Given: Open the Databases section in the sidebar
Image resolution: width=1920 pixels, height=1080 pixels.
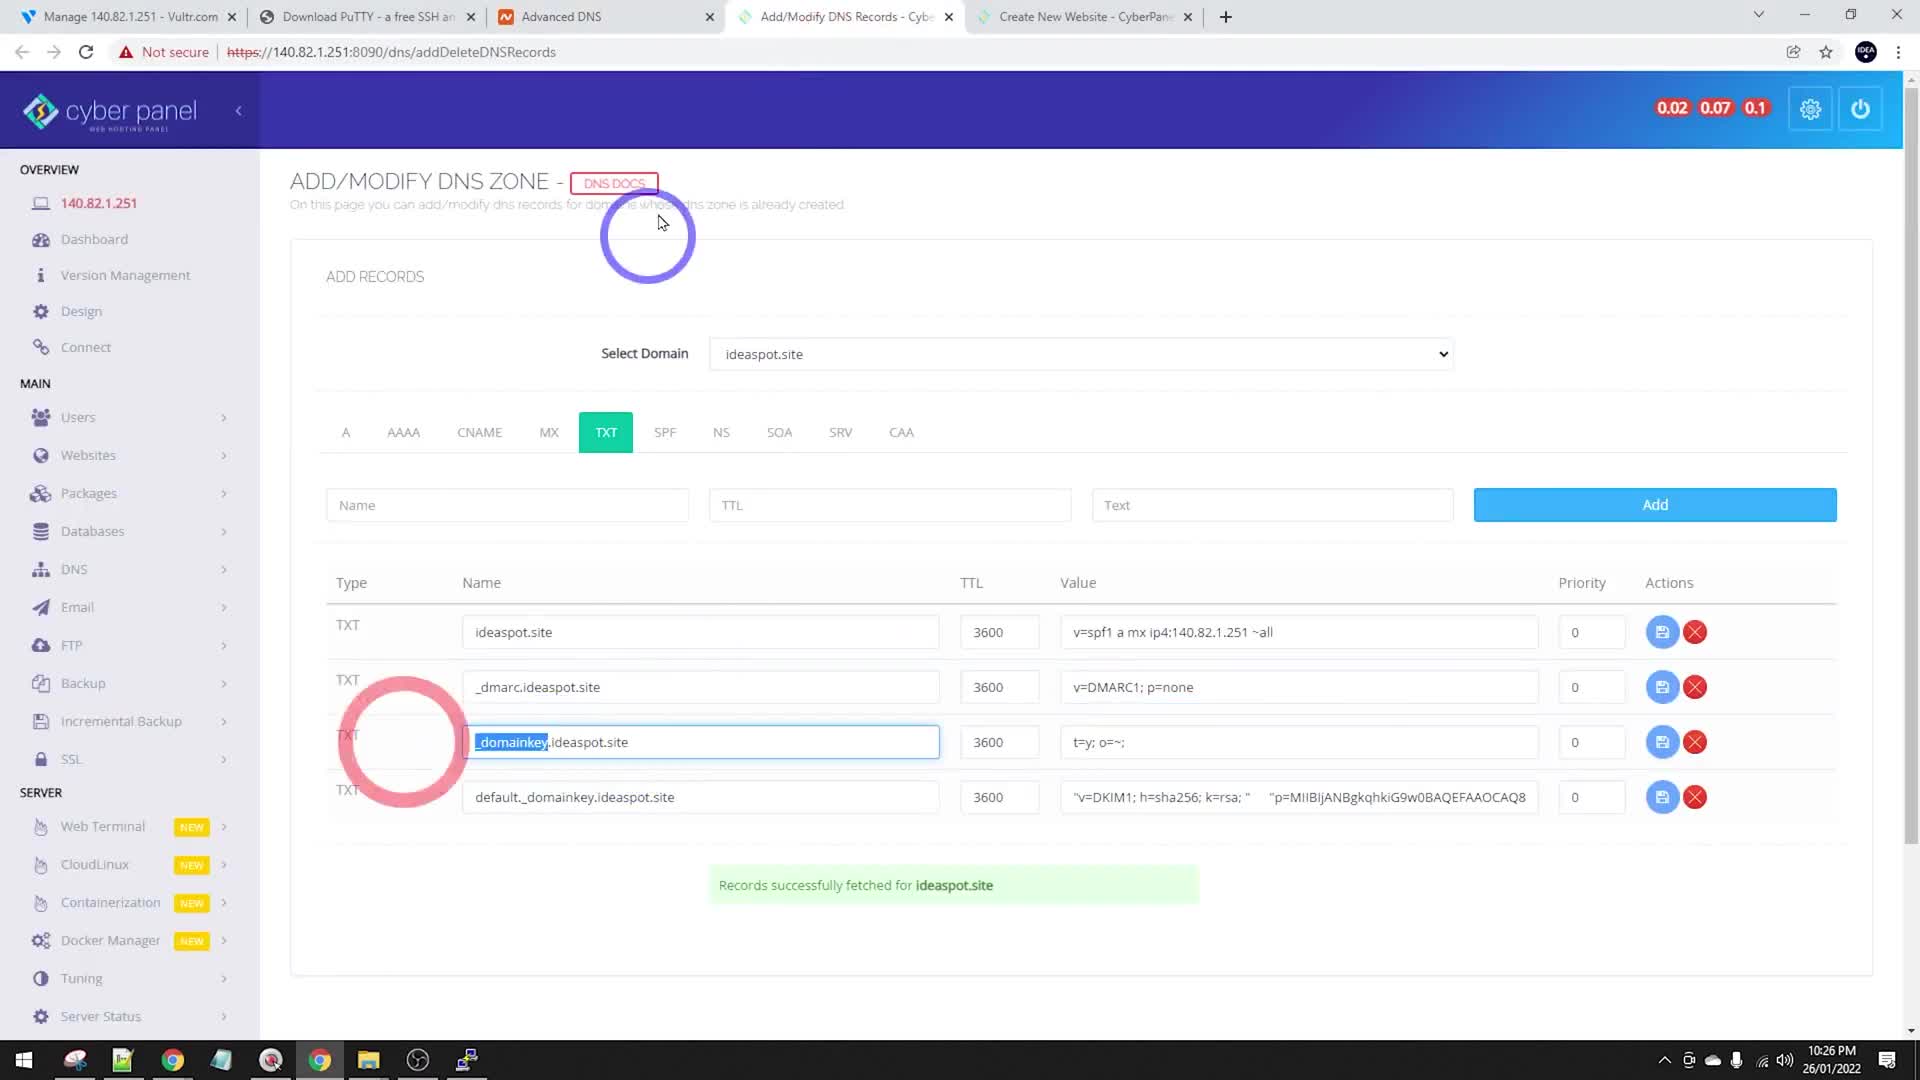Looking at the screenshot, I should [93, 531].
